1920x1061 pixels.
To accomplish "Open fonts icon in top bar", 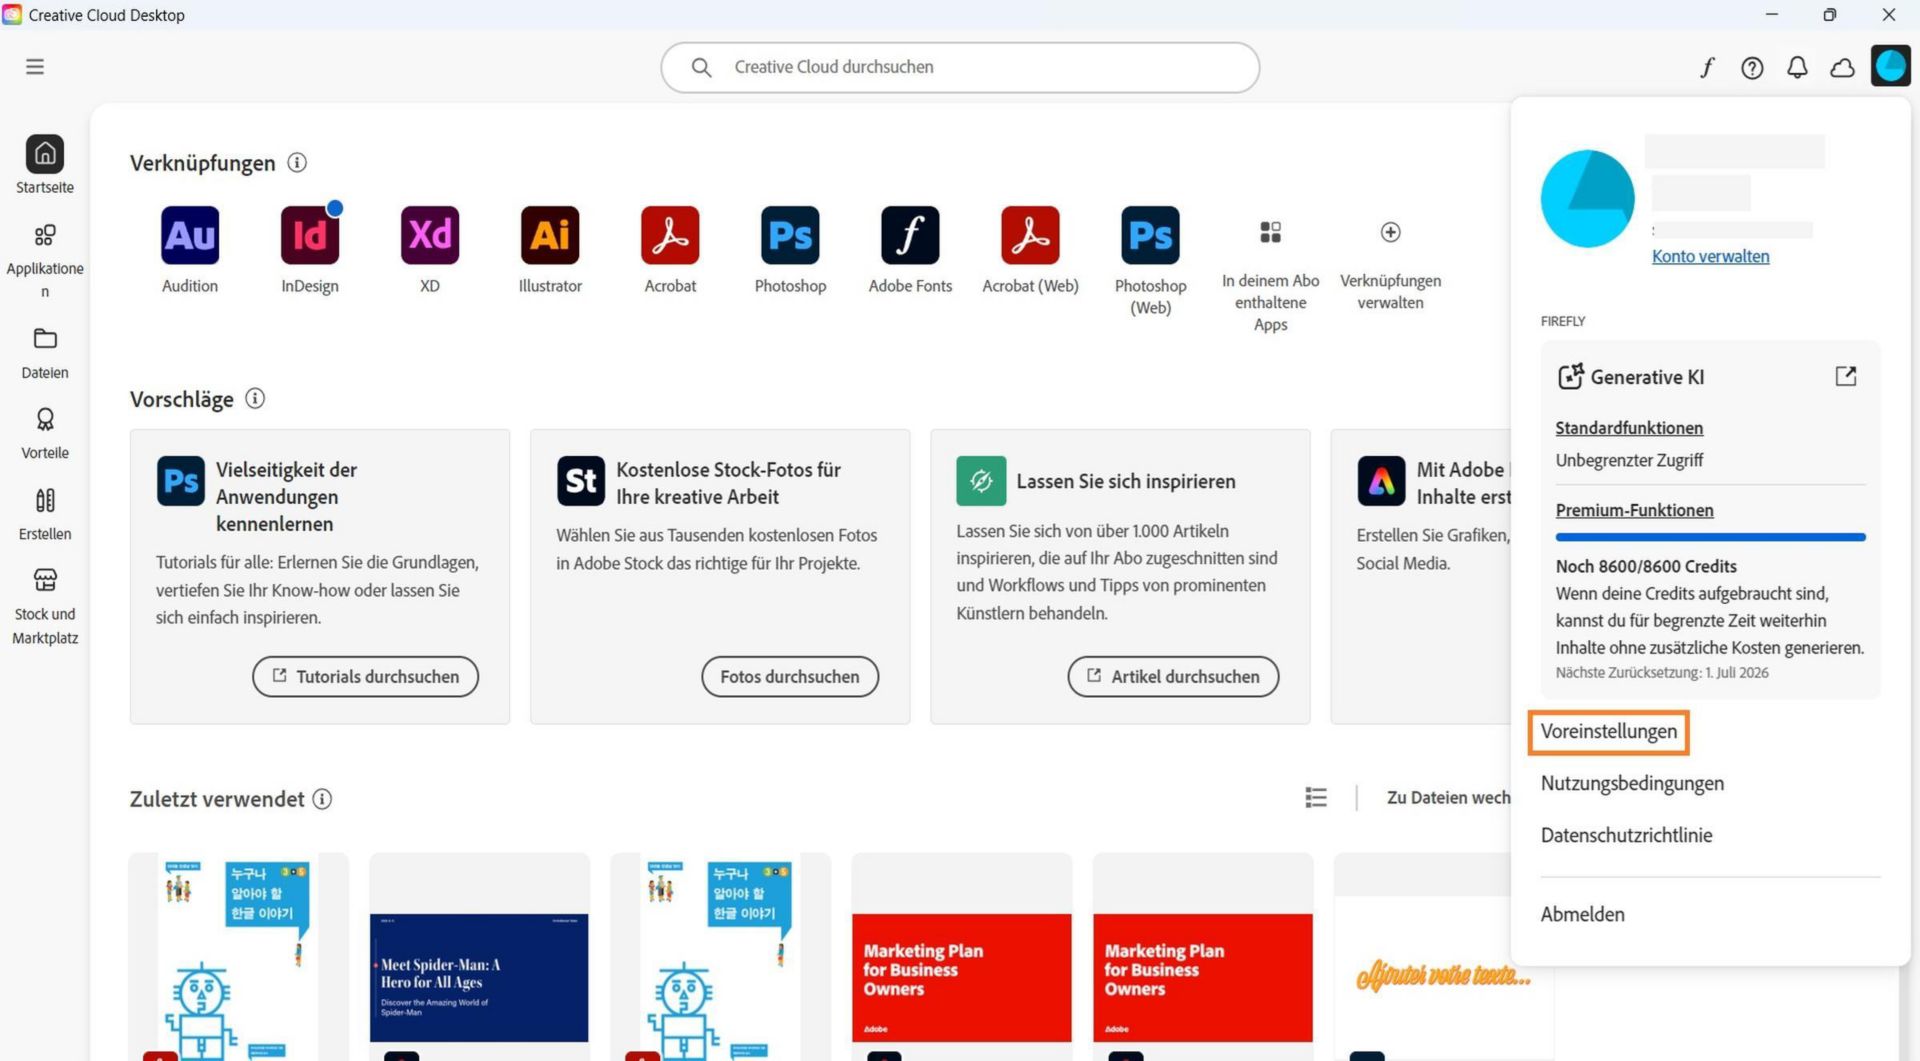I will click(1707, 67).
